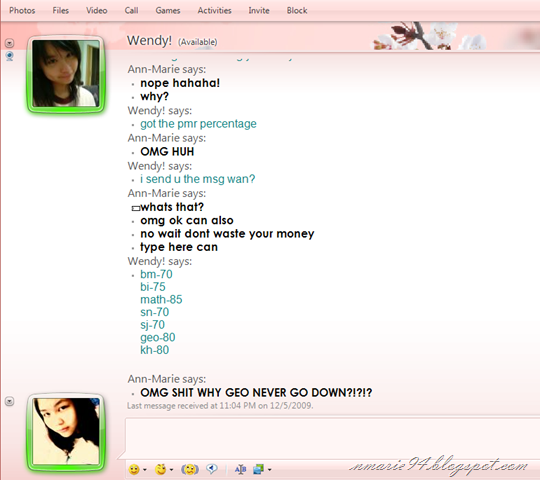Open the emoticon dropdown arrow
This screenshot has width=540, height=480.
tap(145, 470)
